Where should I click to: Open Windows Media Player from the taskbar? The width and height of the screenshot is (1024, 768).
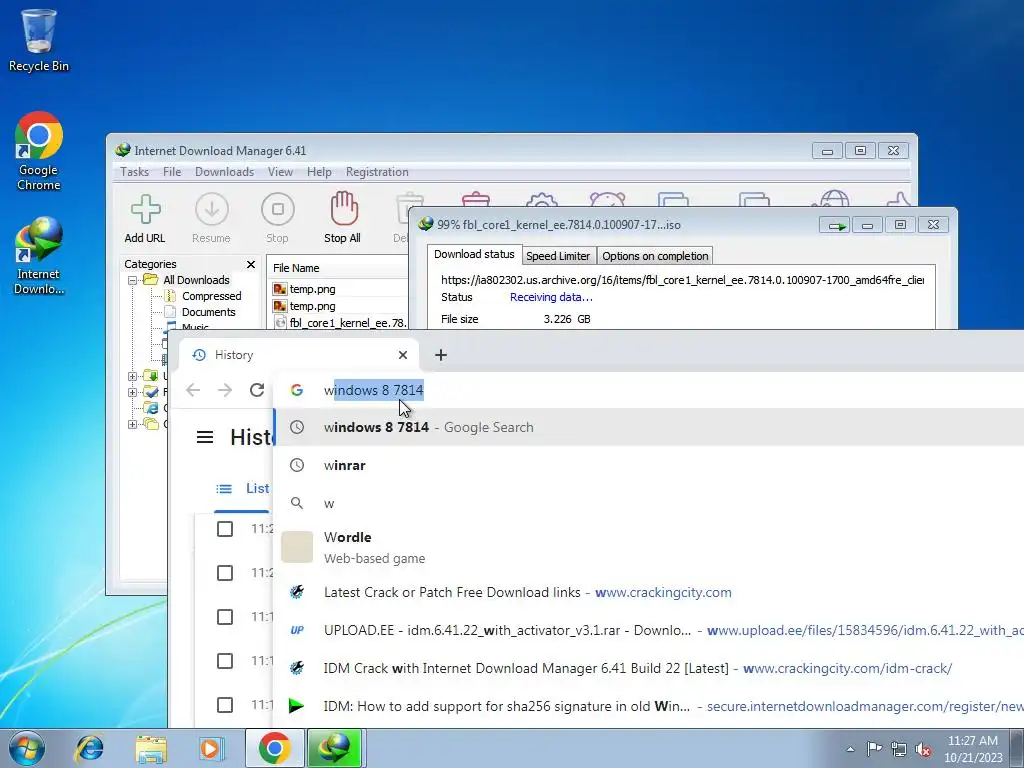[211, 748]
